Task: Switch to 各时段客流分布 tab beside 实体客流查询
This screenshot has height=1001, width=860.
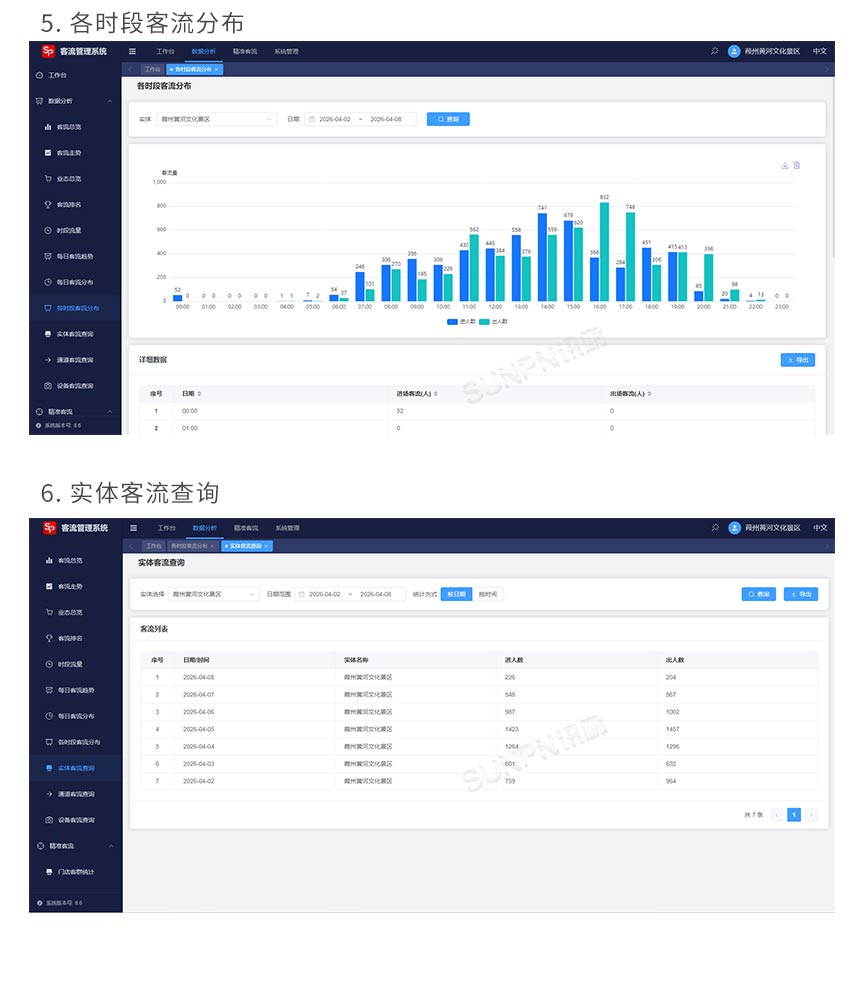Action: 189,546
